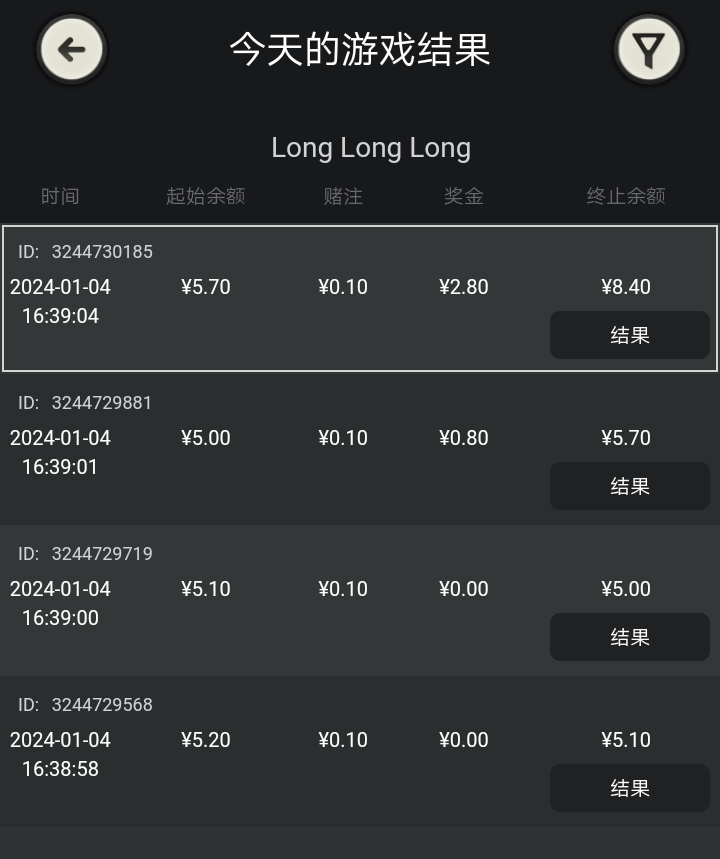Click the 时间 column header
720x859 pixels.
60,196
